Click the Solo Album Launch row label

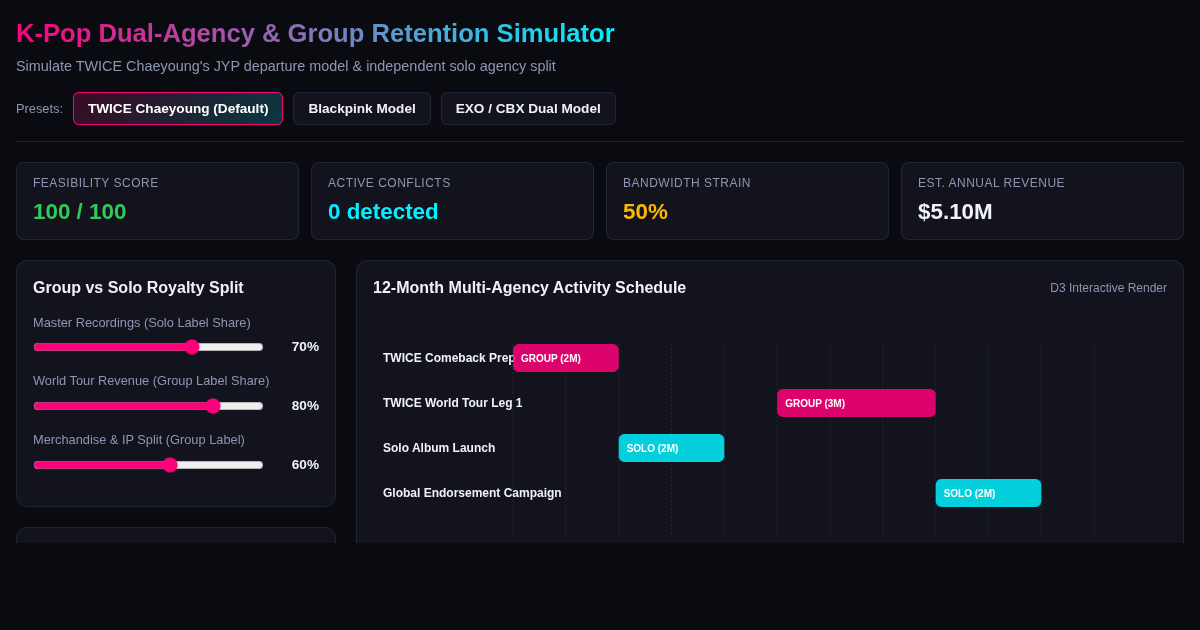439,448
